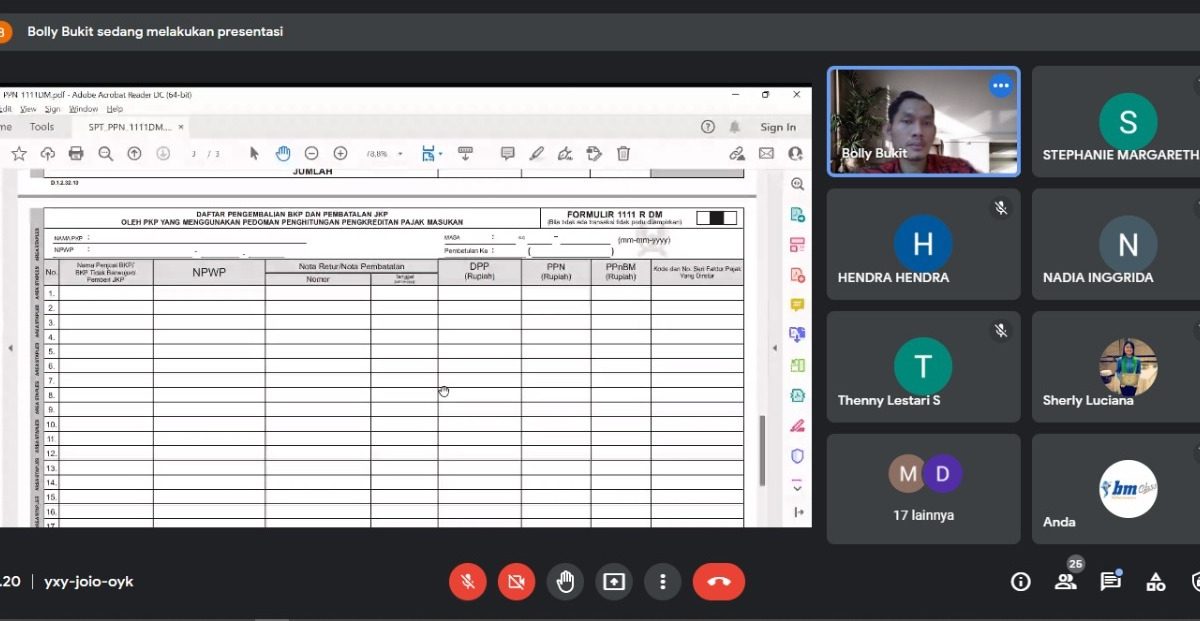Toggle scrolling read mode icon
Viewport: 1200px width, 621px height.
(465, 153)
